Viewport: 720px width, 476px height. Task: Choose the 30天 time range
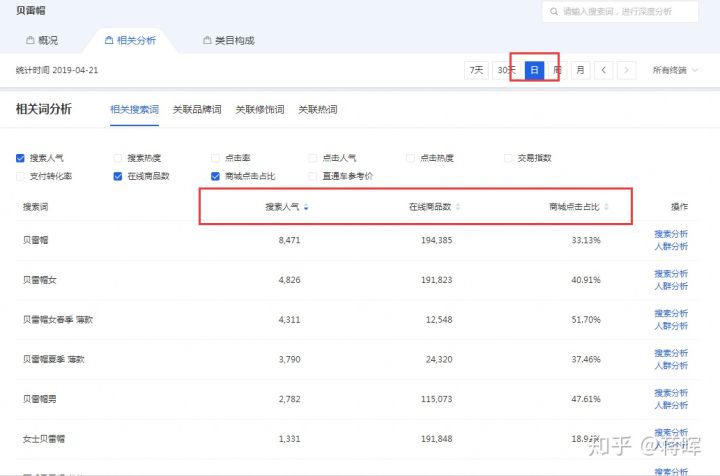[506, 70]
